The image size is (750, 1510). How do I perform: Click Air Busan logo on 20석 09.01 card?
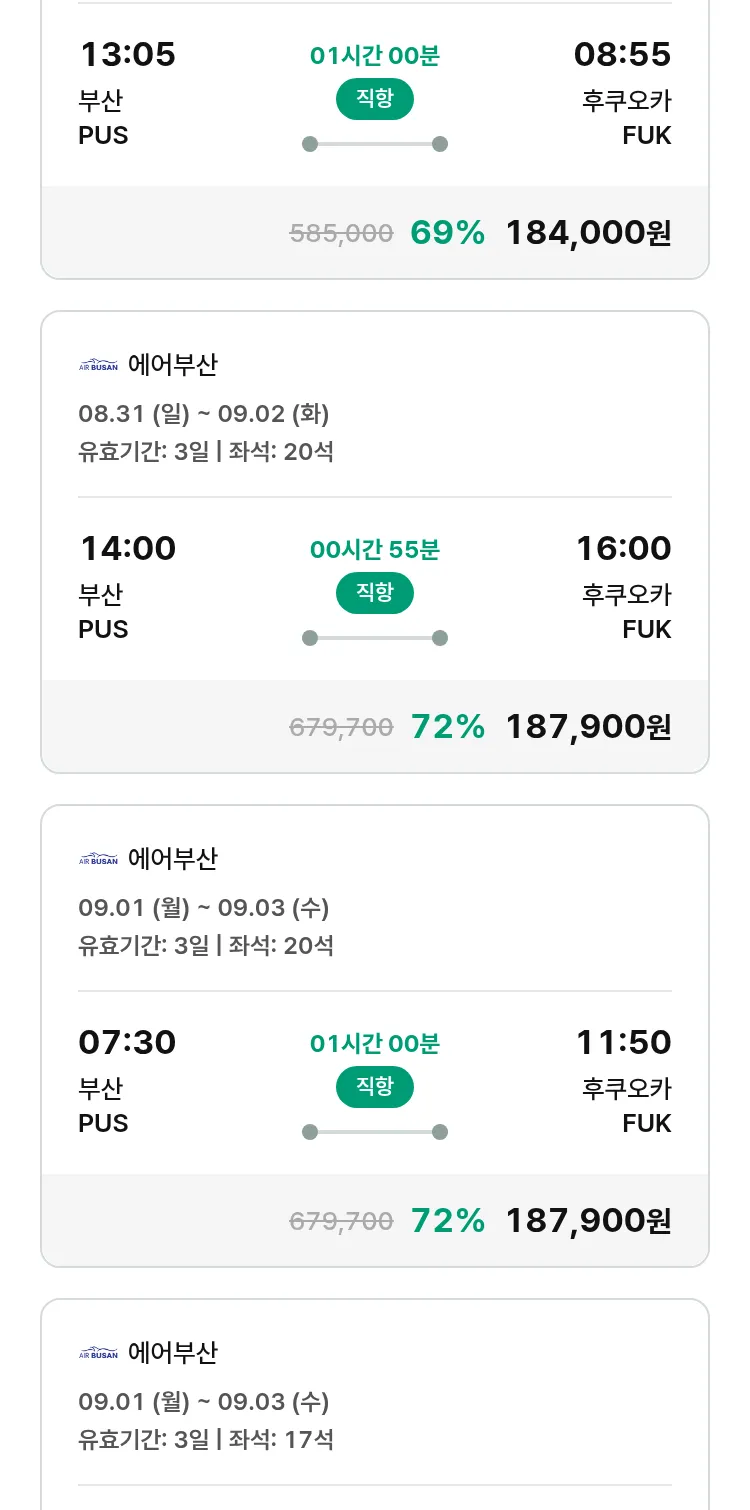pyautogui.click(x=98, y=859)
